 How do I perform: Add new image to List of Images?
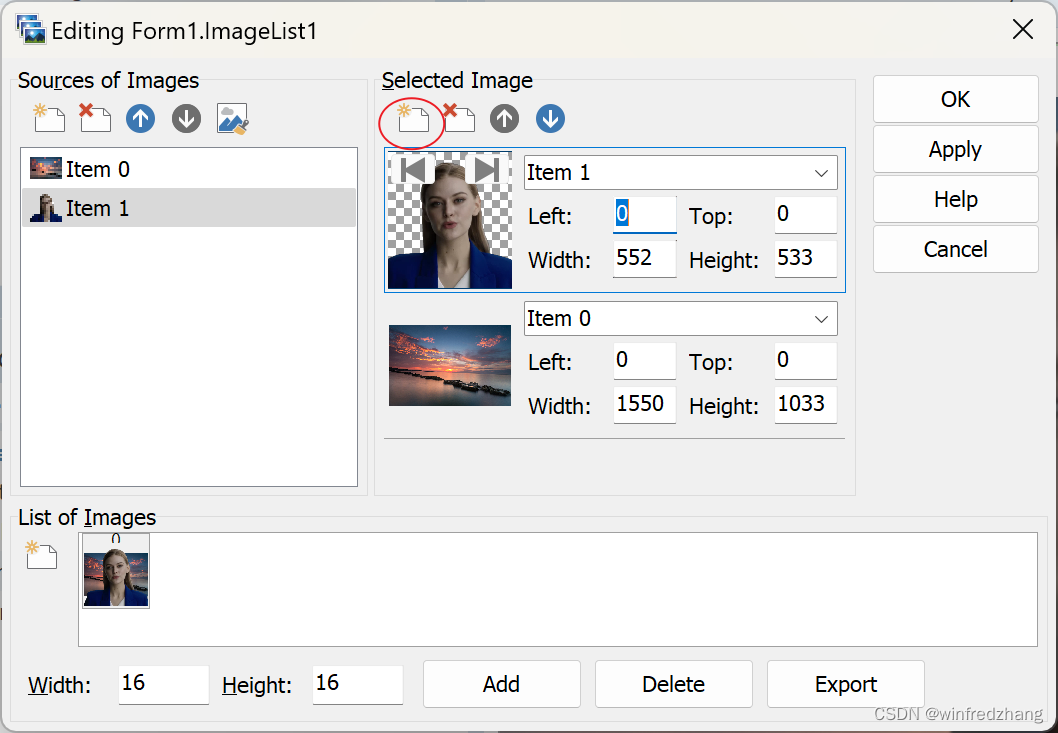[41, 554]
